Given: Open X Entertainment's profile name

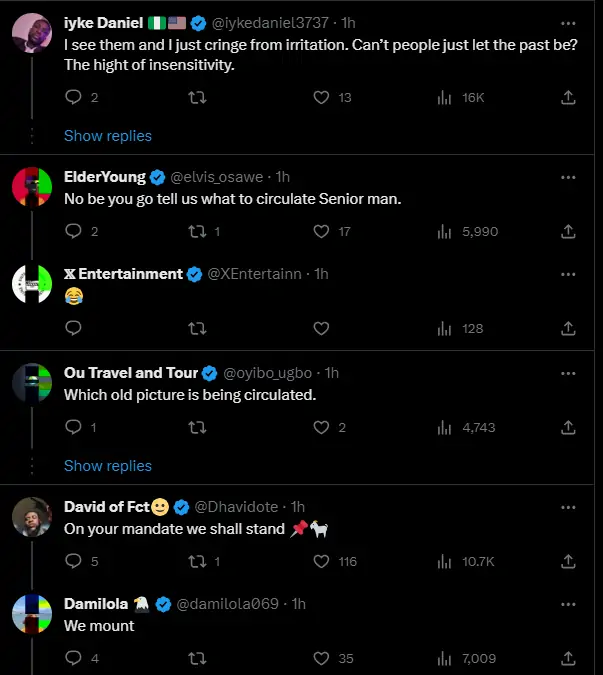Looking at the screenshot, I should [123, 273].
